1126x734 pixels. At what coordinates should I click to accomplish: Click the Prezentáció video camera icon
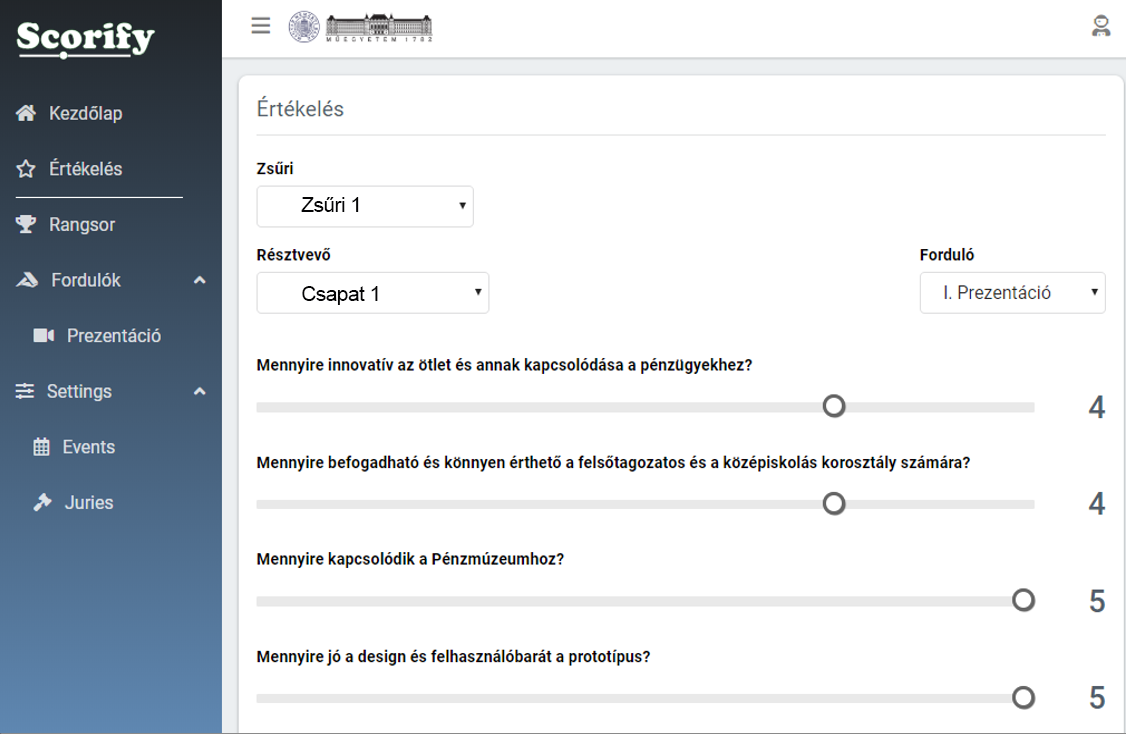(43, 336)
